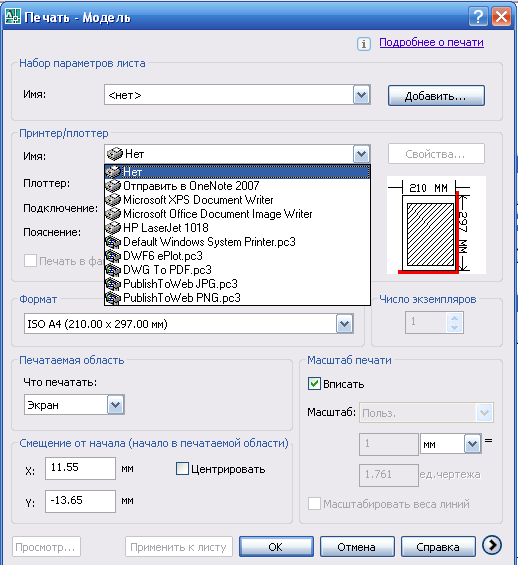Toggle the 'Вписать' fit-to-paper checkbox
Viewport: 518px width, 565px height.
tap(314, 384)
